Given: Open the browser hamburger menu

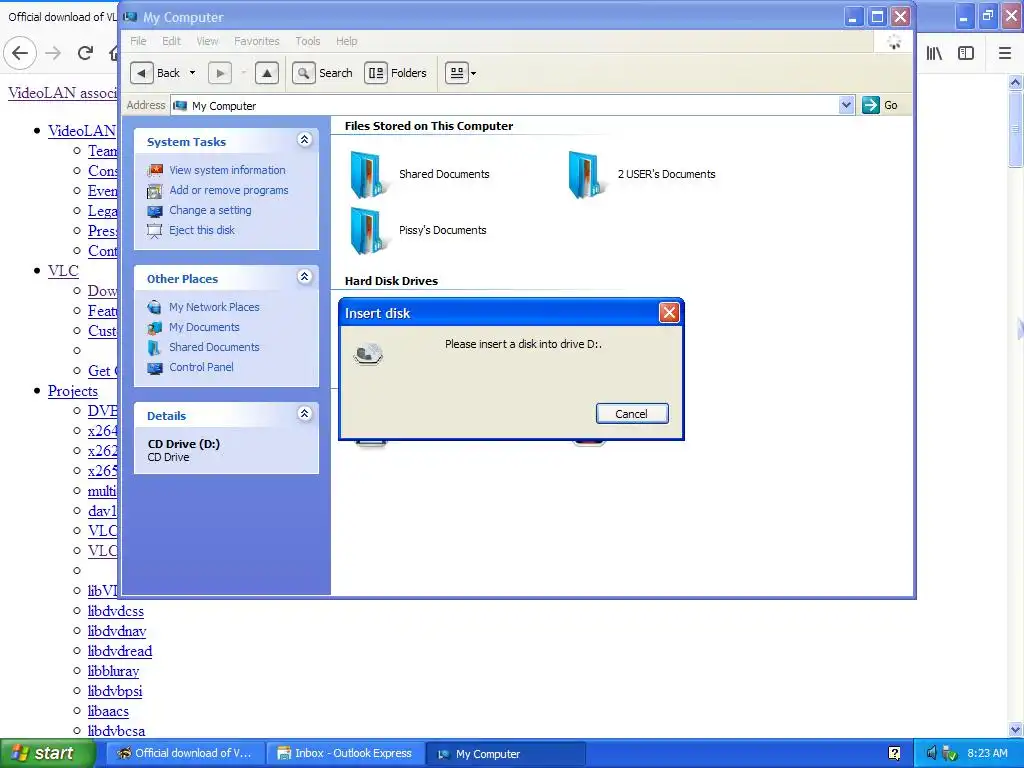Looking at the screenshot, I should point(1004,53).
